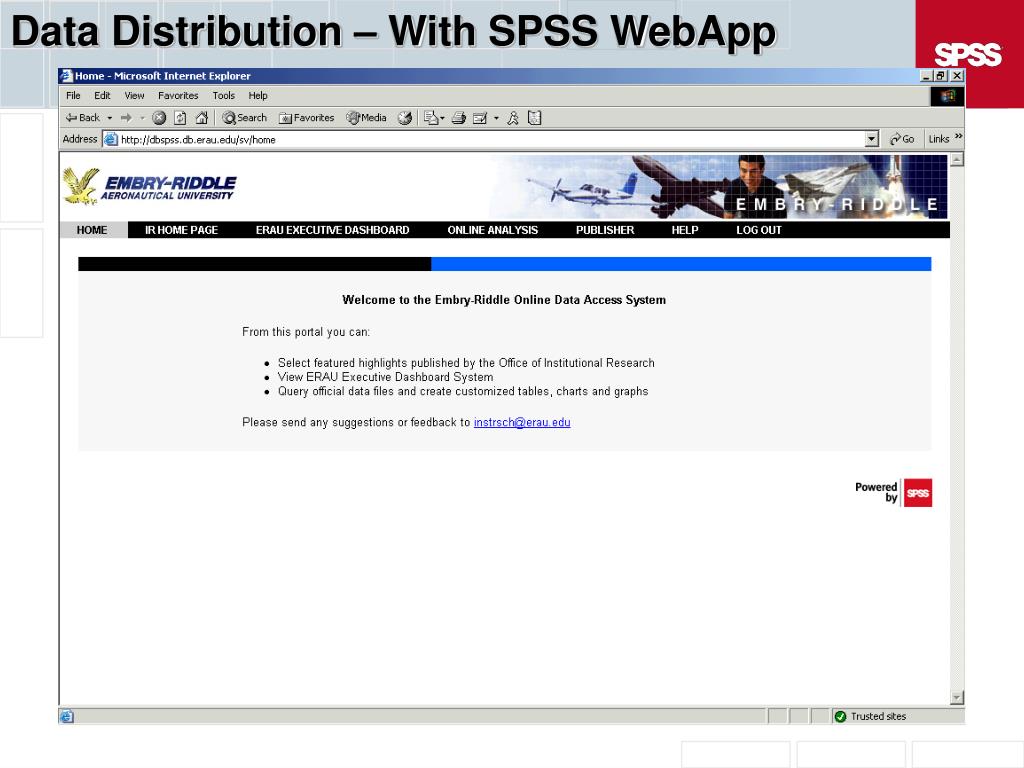Click the Mail toolbar icon

coord(430,118)
